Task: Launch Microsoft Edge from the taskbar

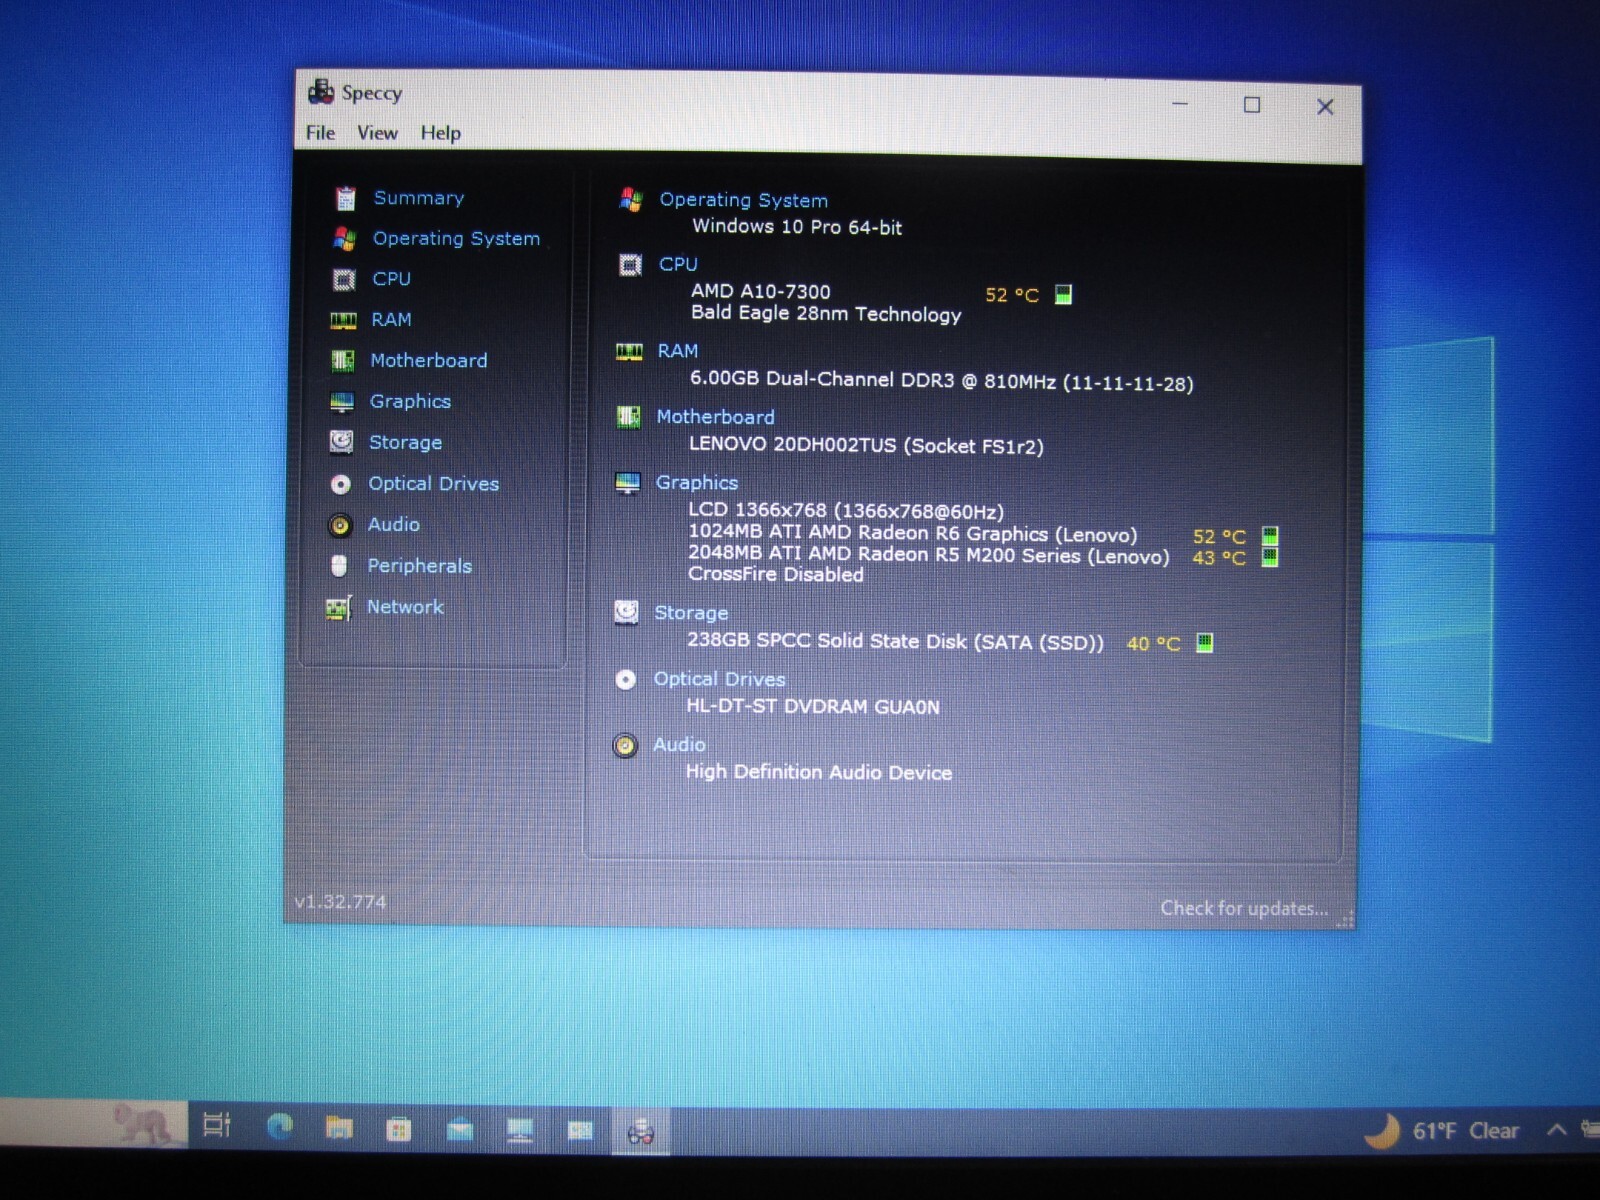Action: click(280, 1127)
